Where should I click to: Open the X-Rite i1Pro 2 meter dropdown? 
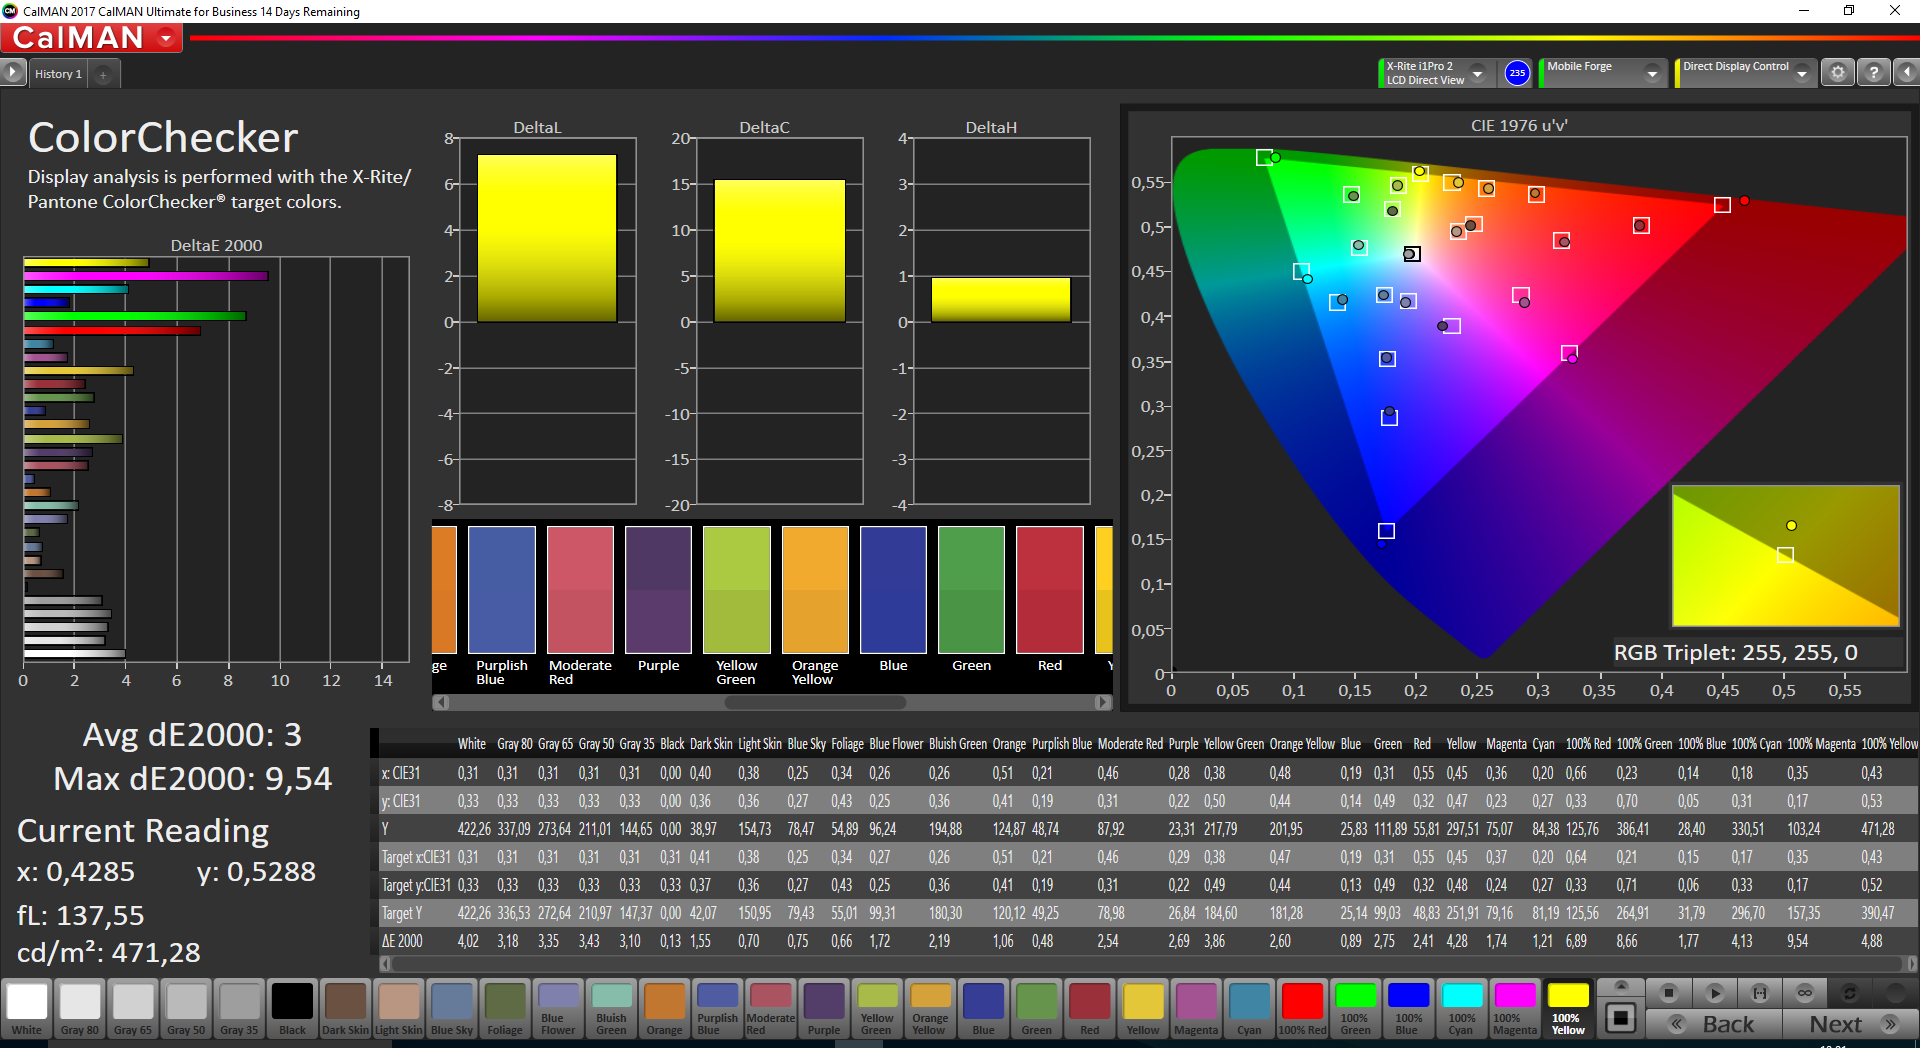(x=1477, y=73)
